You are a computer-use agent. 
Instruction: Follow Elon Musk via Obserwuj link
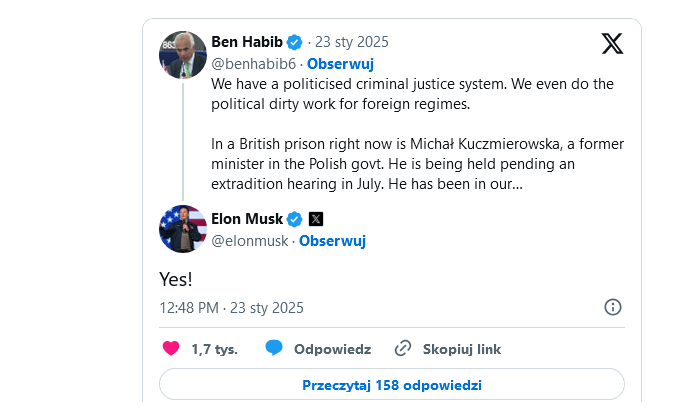point(332,241)
